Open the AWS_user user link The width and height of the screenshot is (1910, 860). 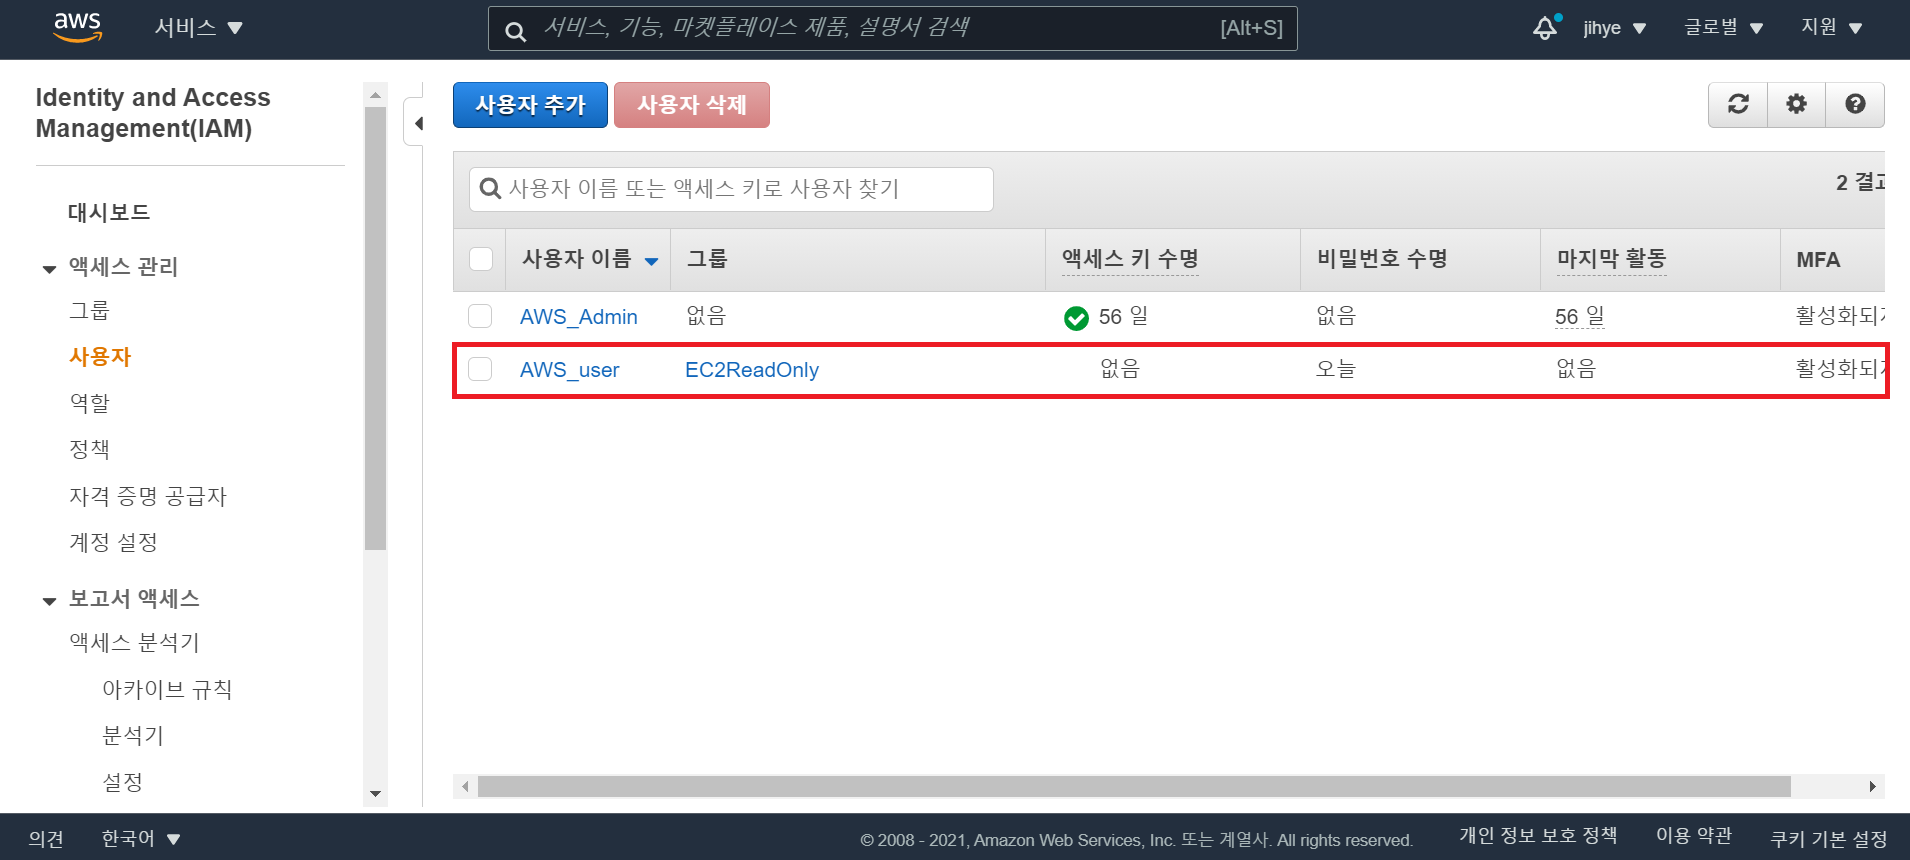[569, 370]
